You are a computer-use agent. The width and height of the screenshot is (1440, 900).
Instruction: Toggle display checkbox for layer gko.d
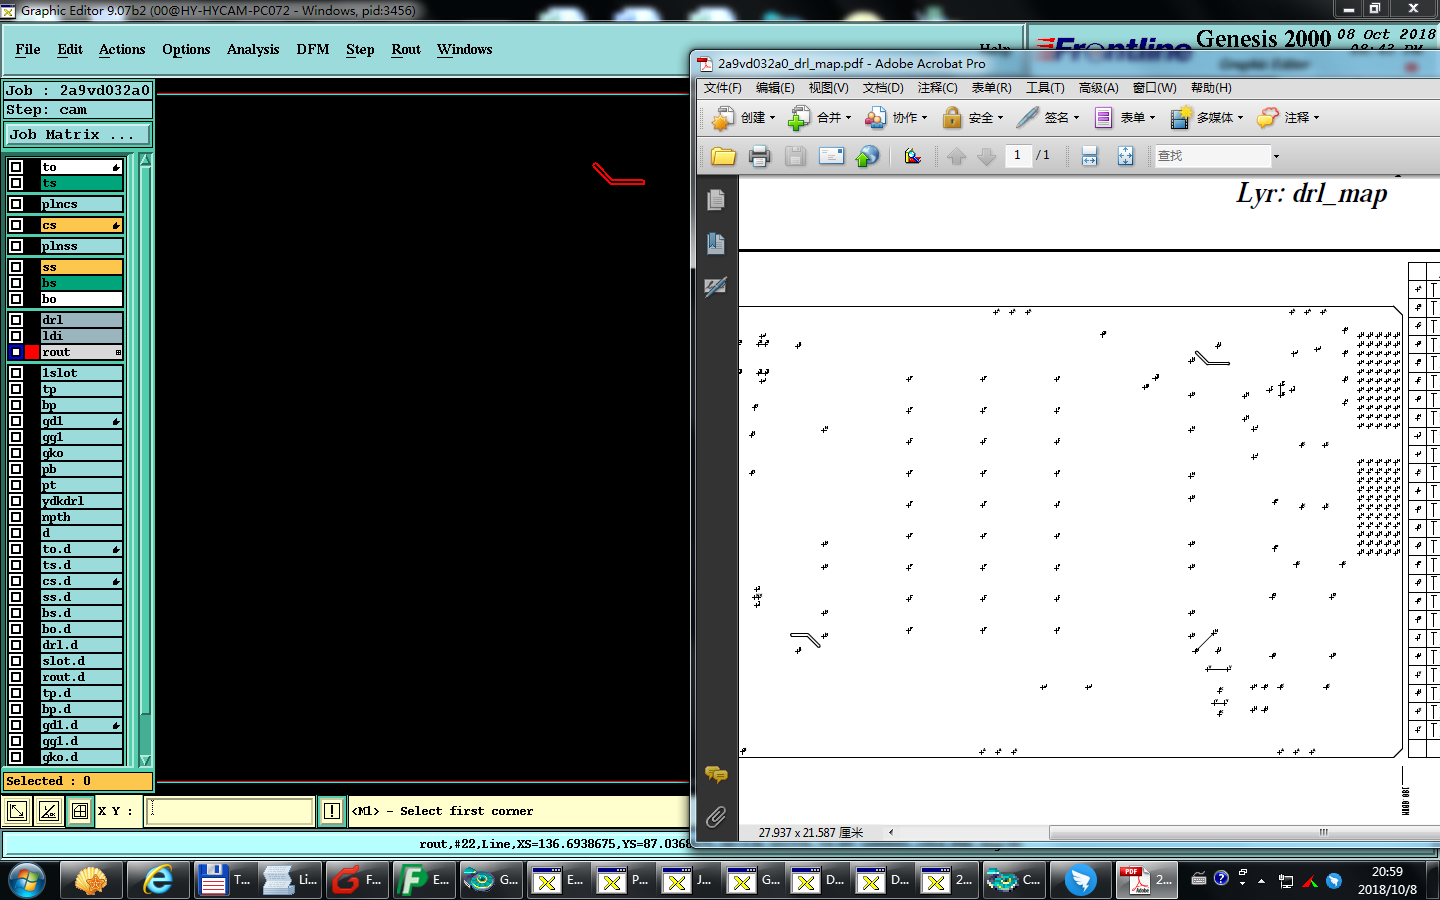tap(16, 757)
